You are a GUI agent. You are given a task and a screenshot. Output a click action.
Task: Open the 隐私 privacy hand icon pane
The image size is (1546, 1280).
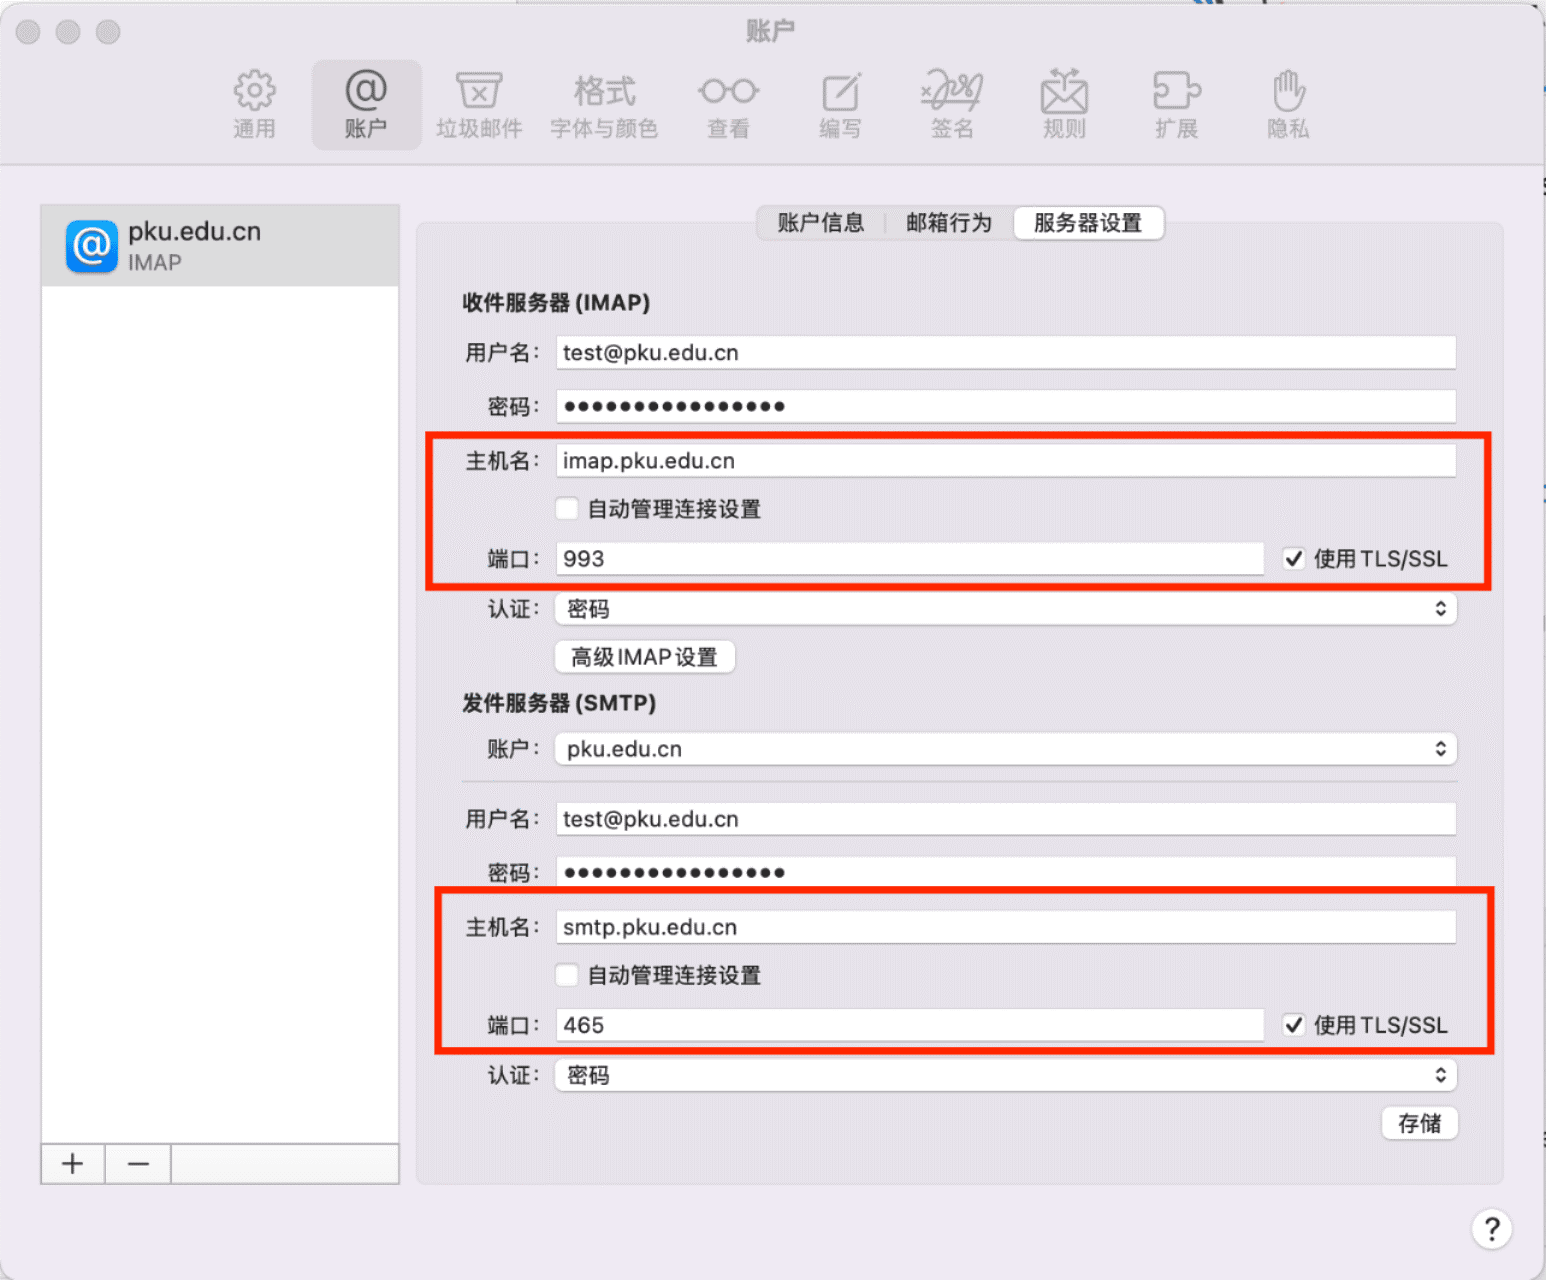click(1288, 104)
